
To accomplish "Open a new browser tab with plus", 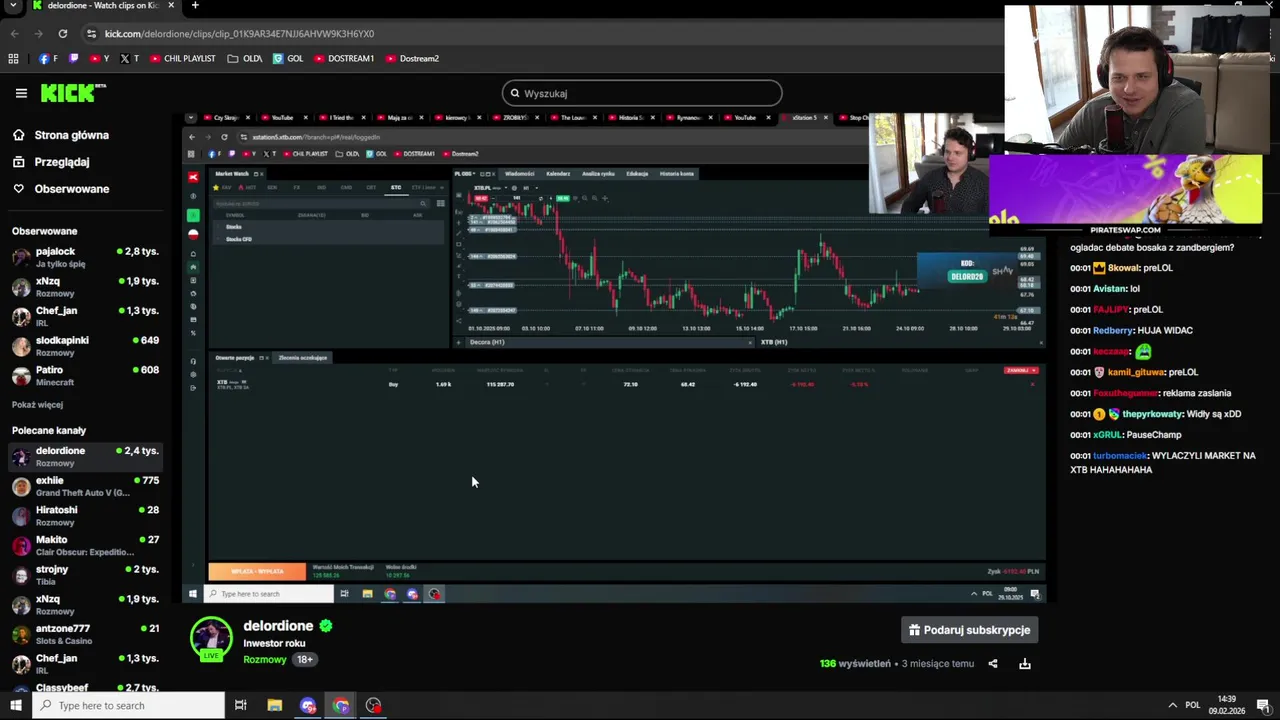I will pos(195,6).
